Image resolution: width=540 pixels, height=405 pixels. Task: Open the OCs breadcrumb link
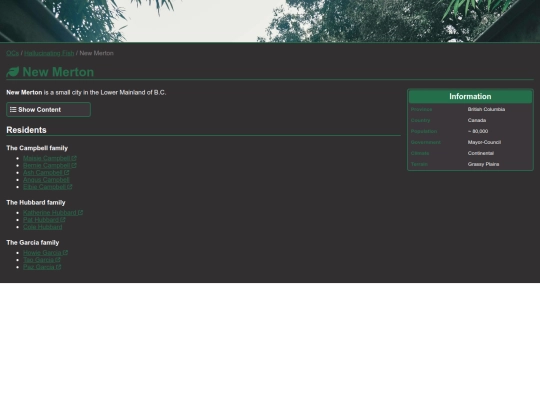(x=12, y=53)
